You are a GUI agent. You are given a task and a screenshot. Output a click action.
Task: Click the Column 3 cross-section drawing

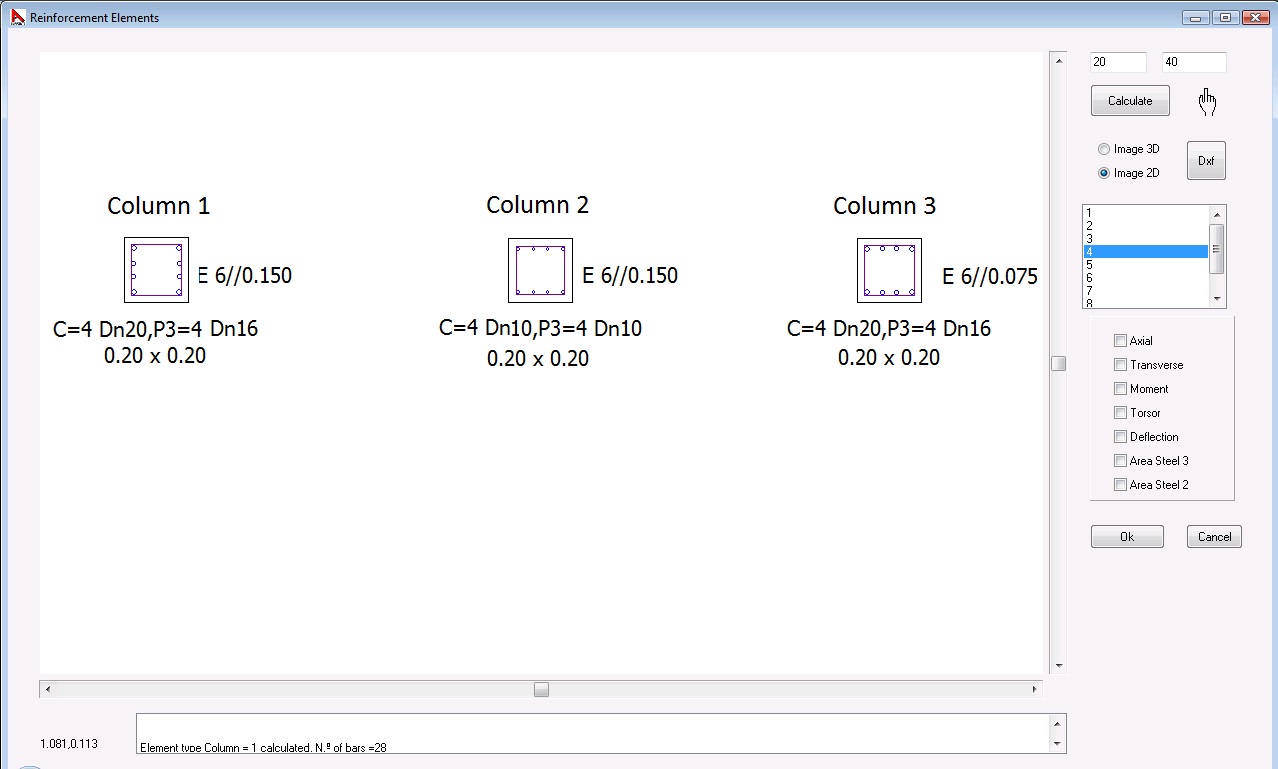[x=889, y=270]
